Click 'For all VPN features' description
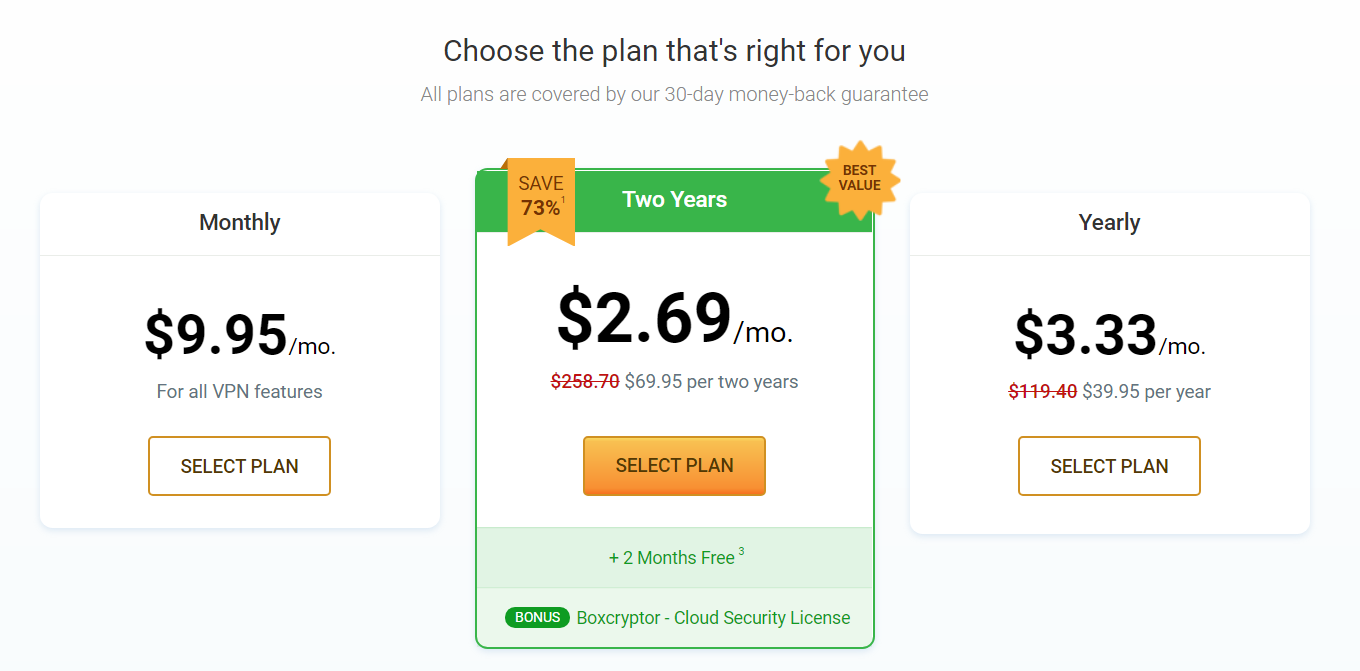This screenshot has height=671, width=1360. tap(239, 391)
